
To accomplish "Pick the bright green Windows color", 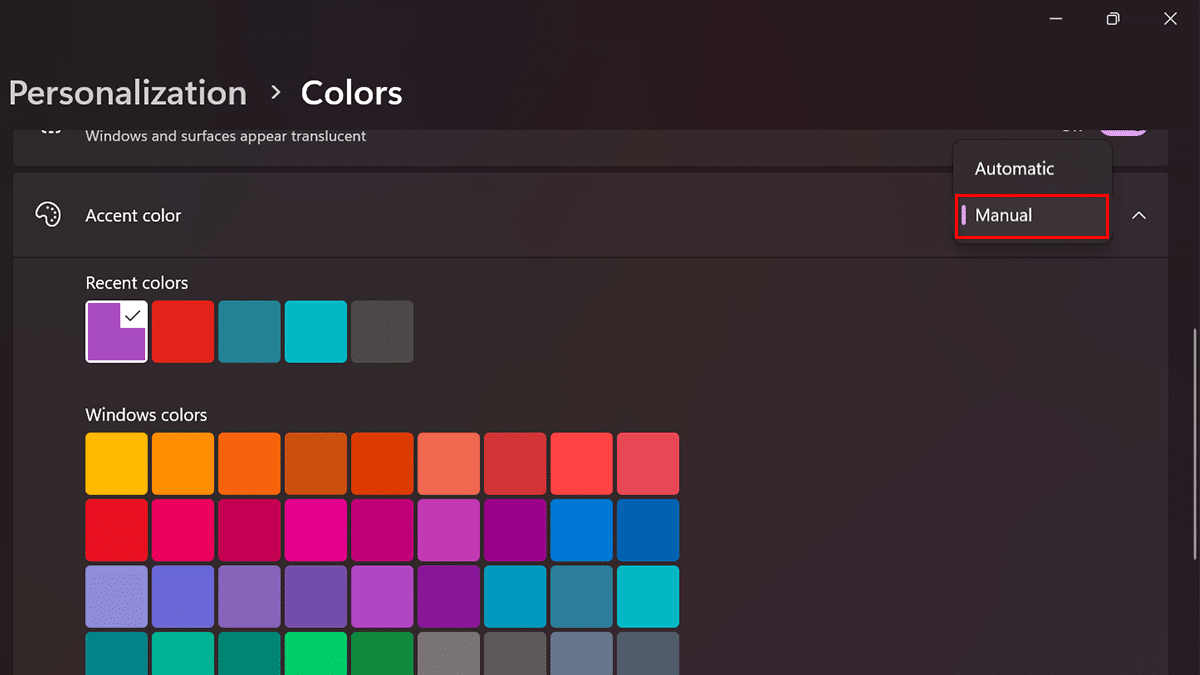I will (316, 653).
